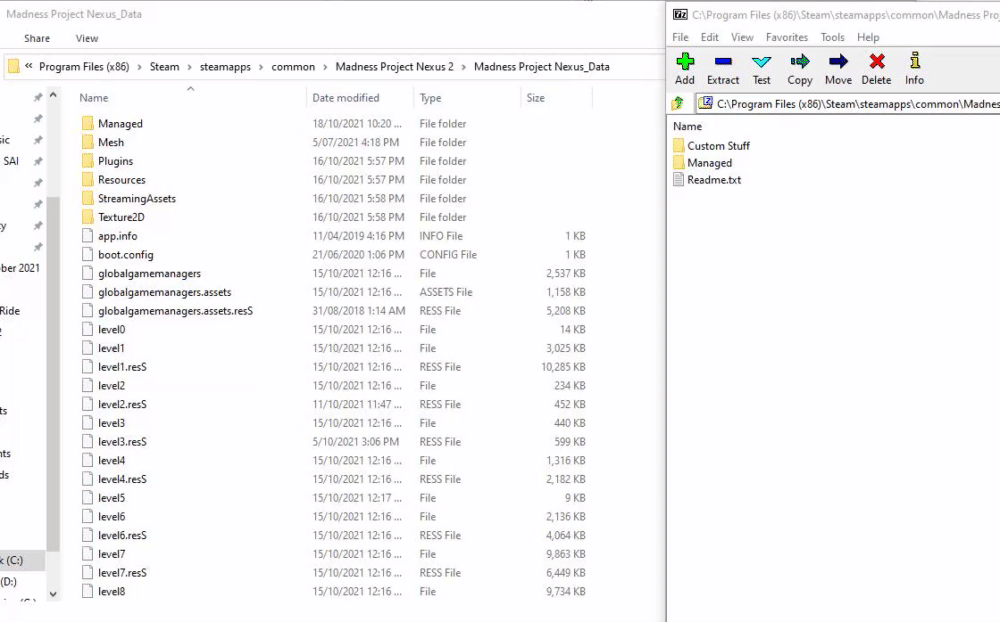Select globalgamemanagers.assets.resS file
This screenshot has width=1000, height=622.
[x=167, y=311]
